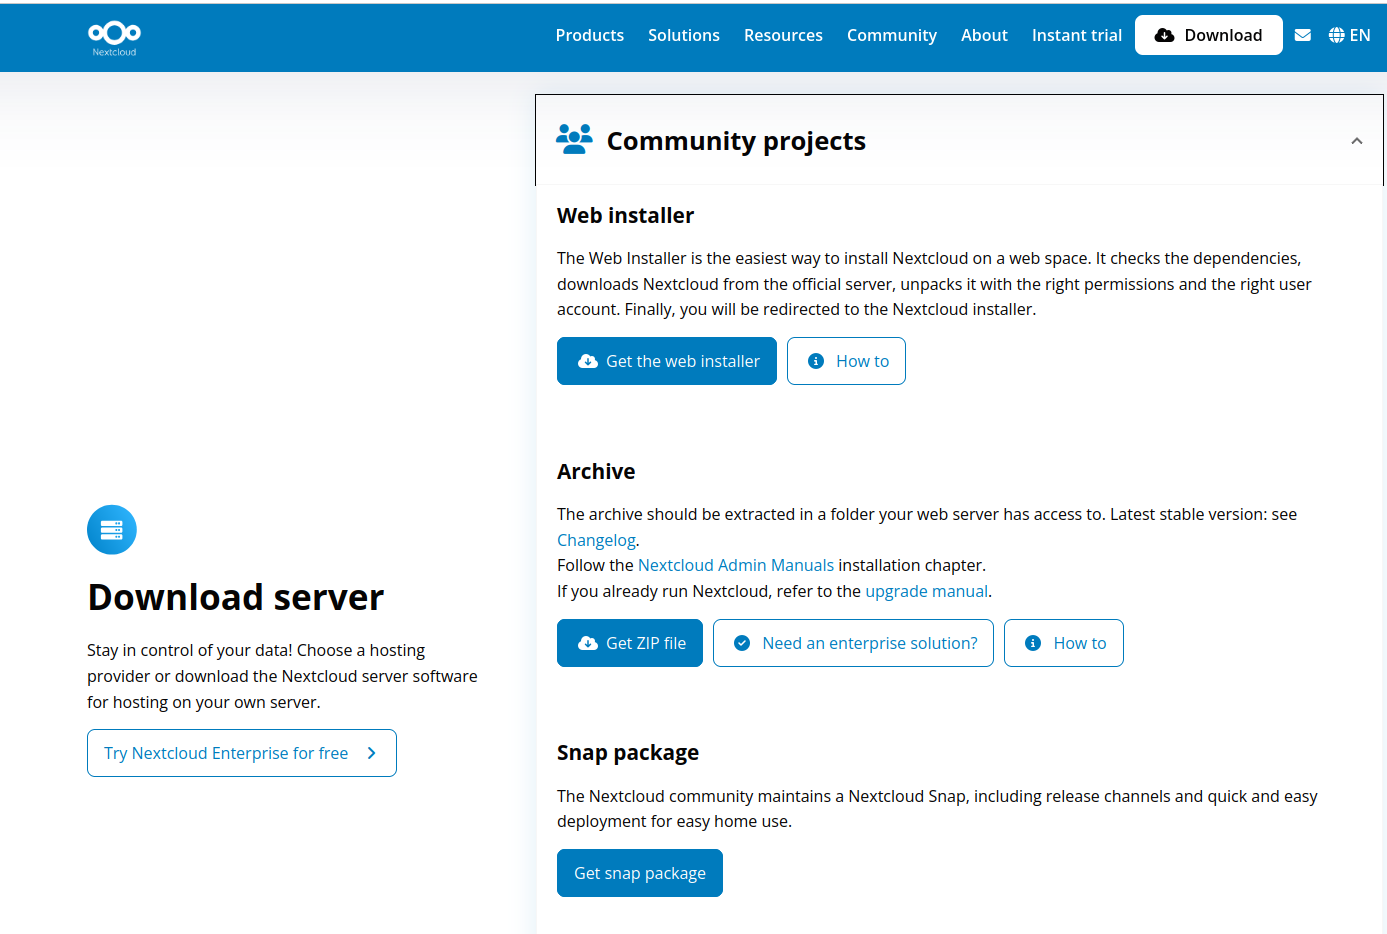Click the Community projects people icon
Screen dimensions: 1387x934
click(x=574, y=140)
